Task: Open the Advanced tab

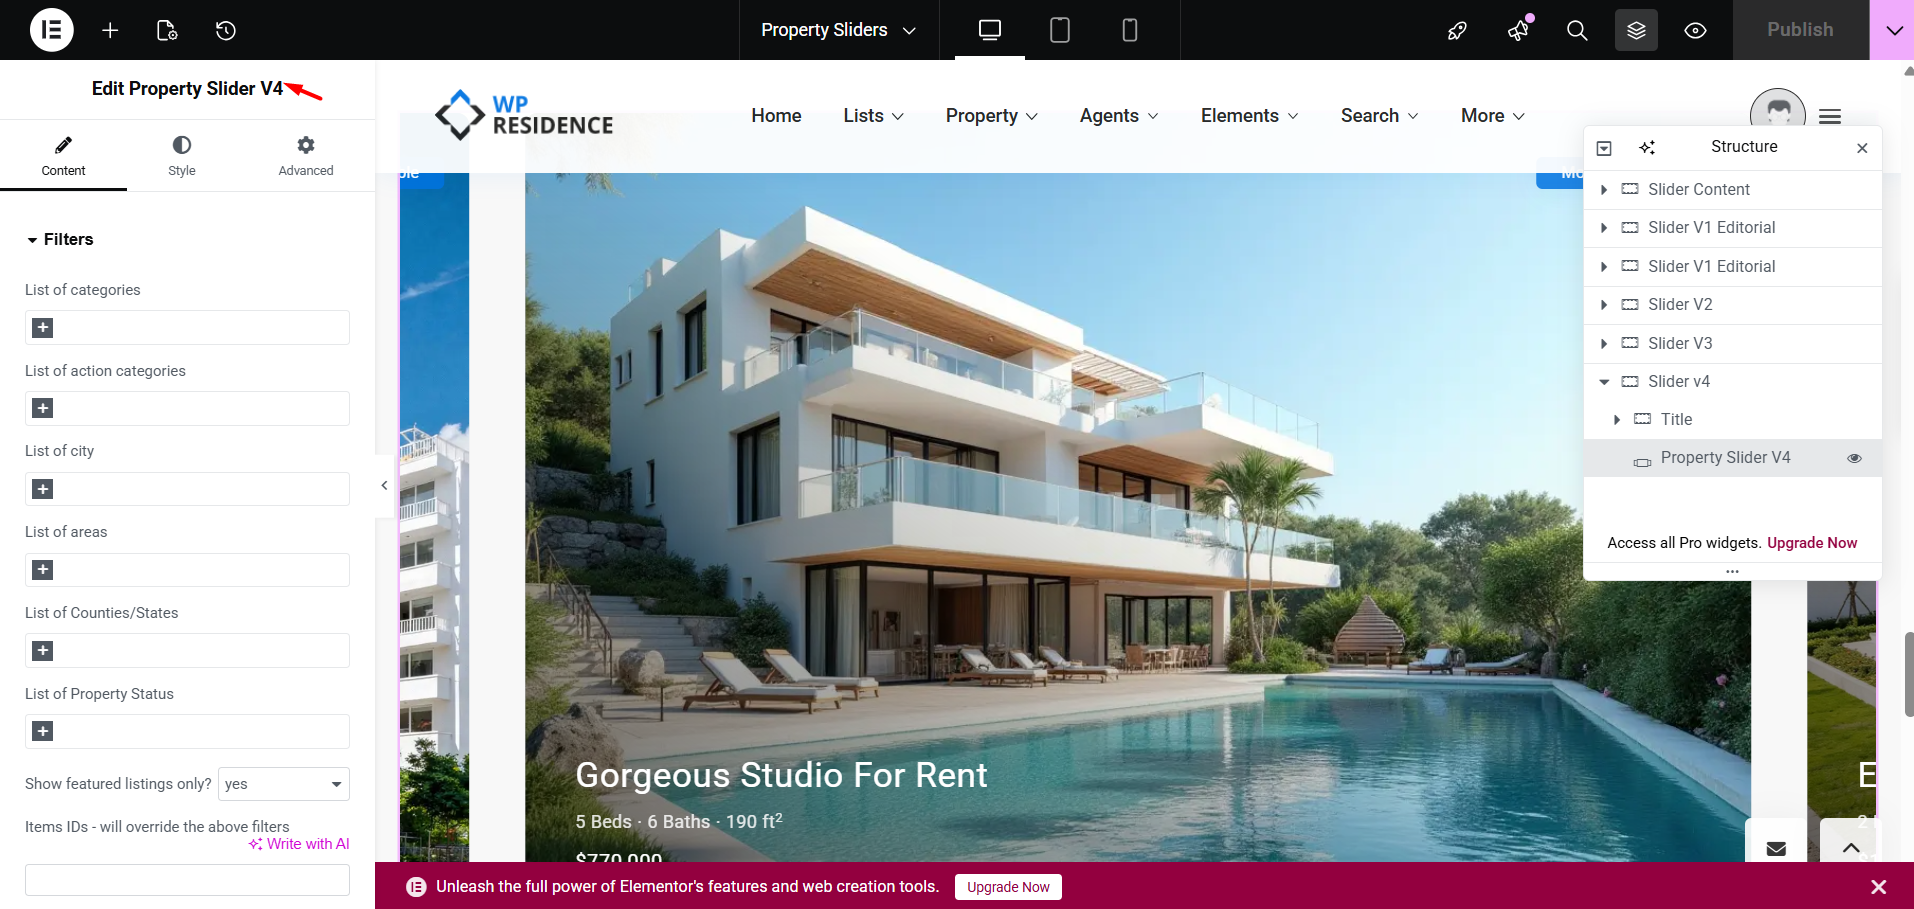Action: click(306, 156)
